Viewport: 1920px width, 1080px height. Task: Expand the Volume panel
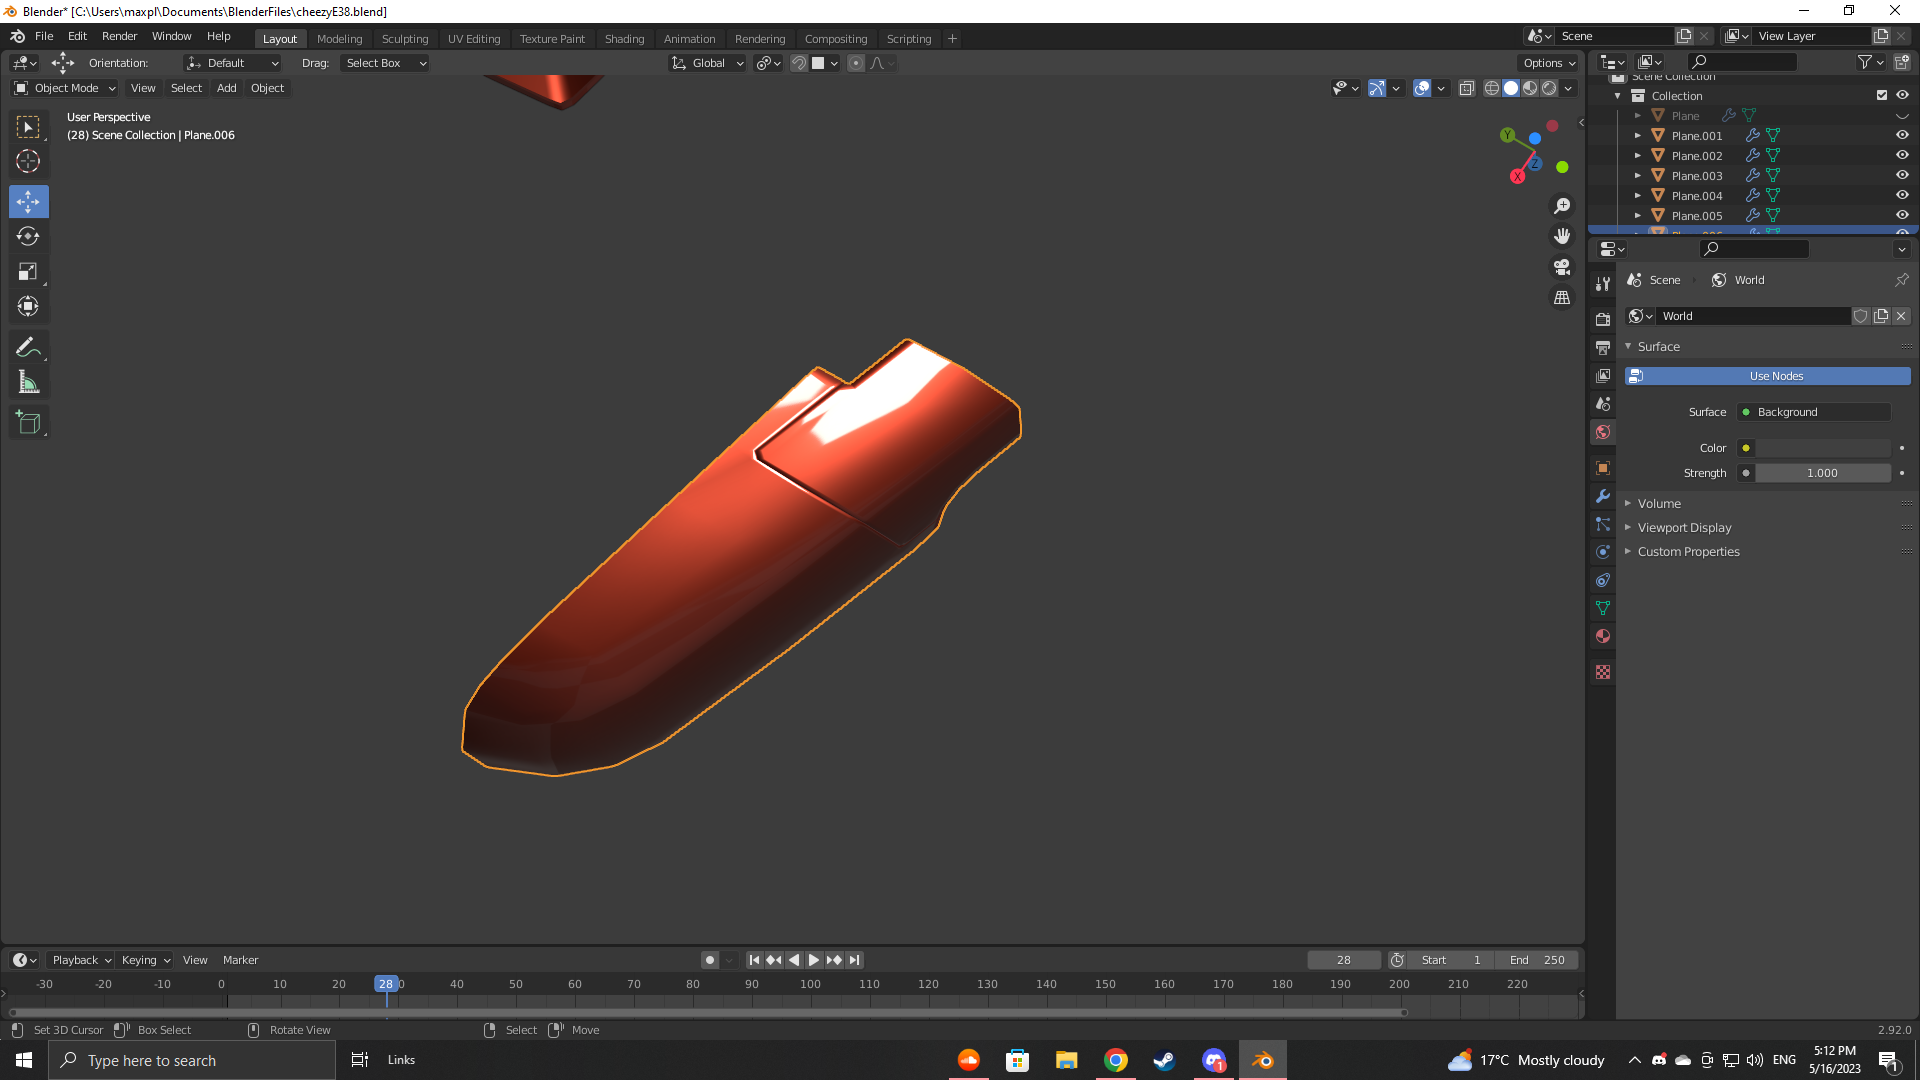tap(1659, 503)
